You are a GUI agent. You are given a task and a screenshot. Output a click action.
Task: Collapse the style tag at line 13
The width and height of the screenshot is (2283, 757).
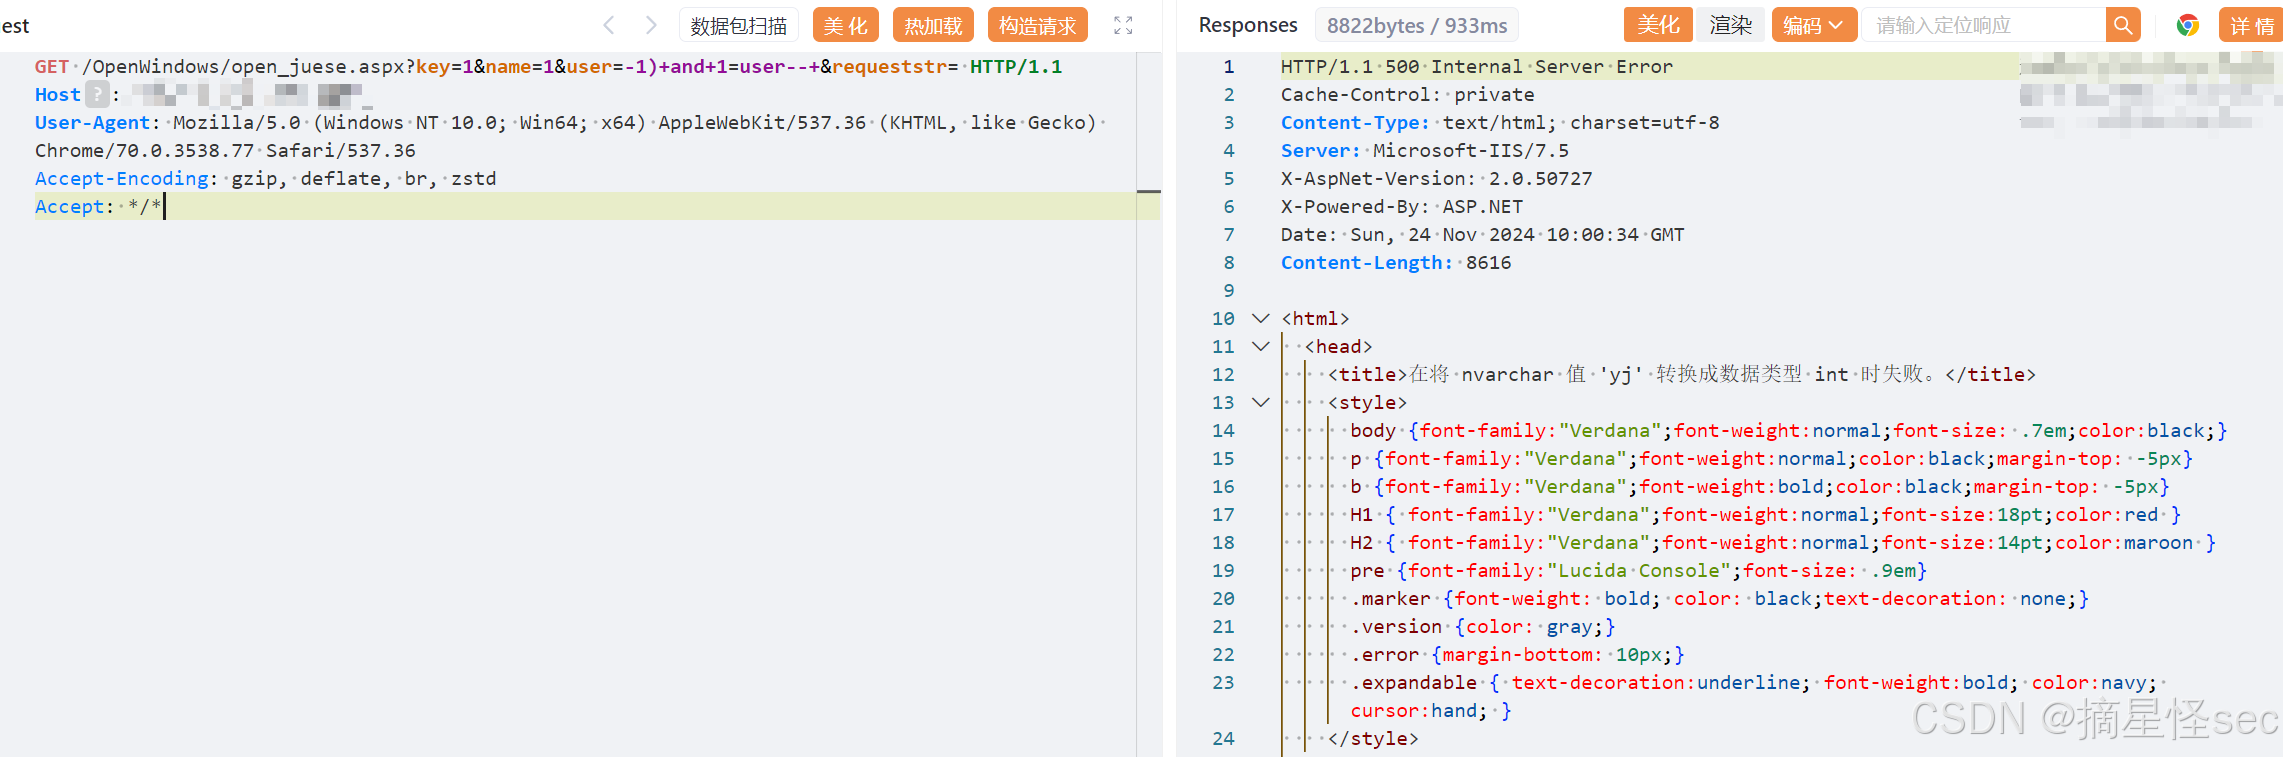coord(1261,403)
